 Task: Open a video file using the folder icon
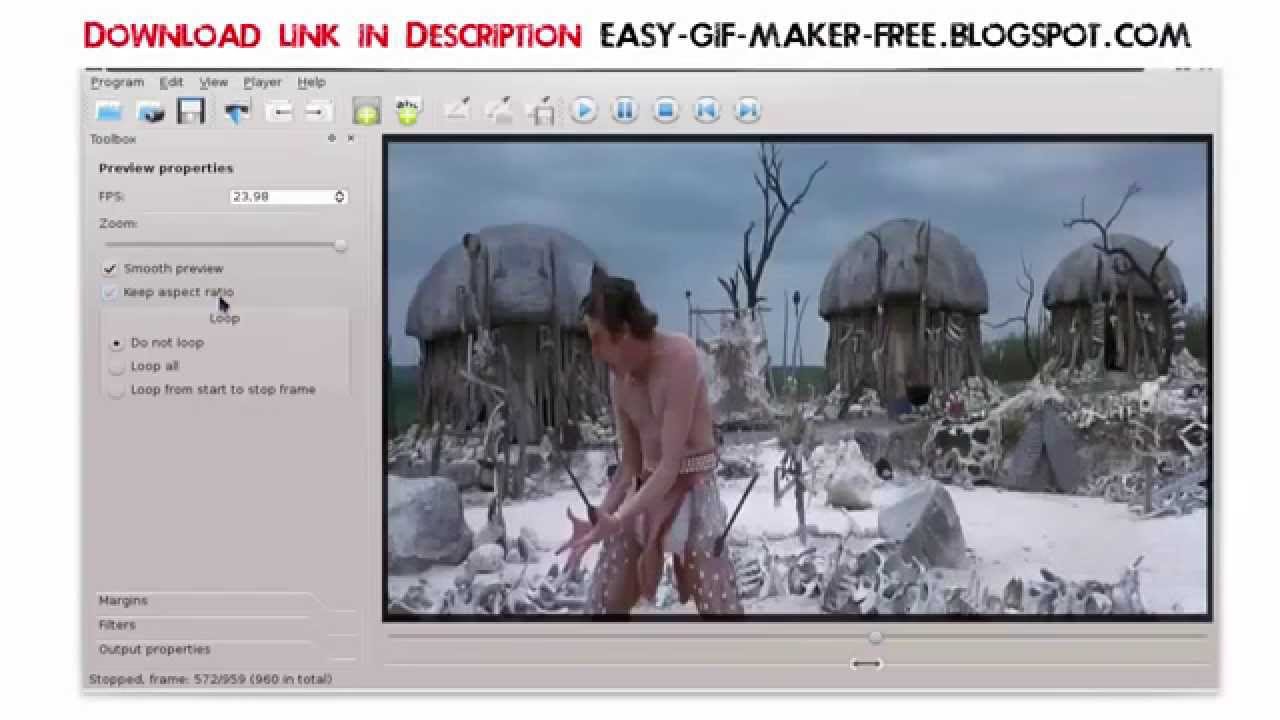(108, 111)
